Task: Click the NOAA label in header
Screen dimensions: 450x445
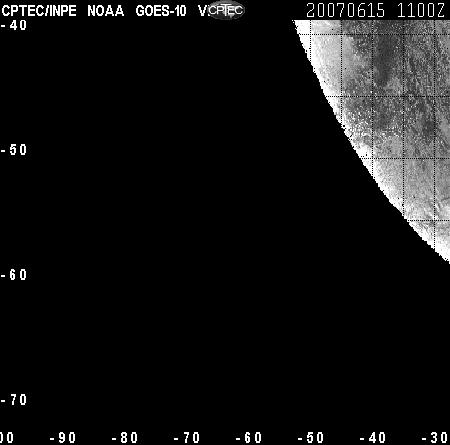Action: (x=106, y=11)
